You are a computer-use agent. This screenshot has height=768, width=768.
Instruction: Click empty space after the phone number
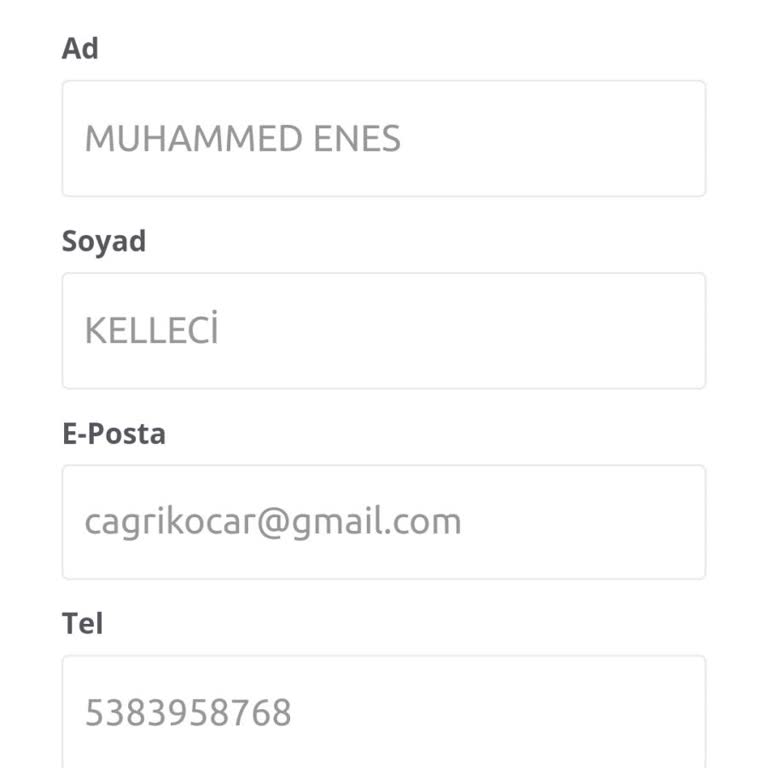coord(500,712)
